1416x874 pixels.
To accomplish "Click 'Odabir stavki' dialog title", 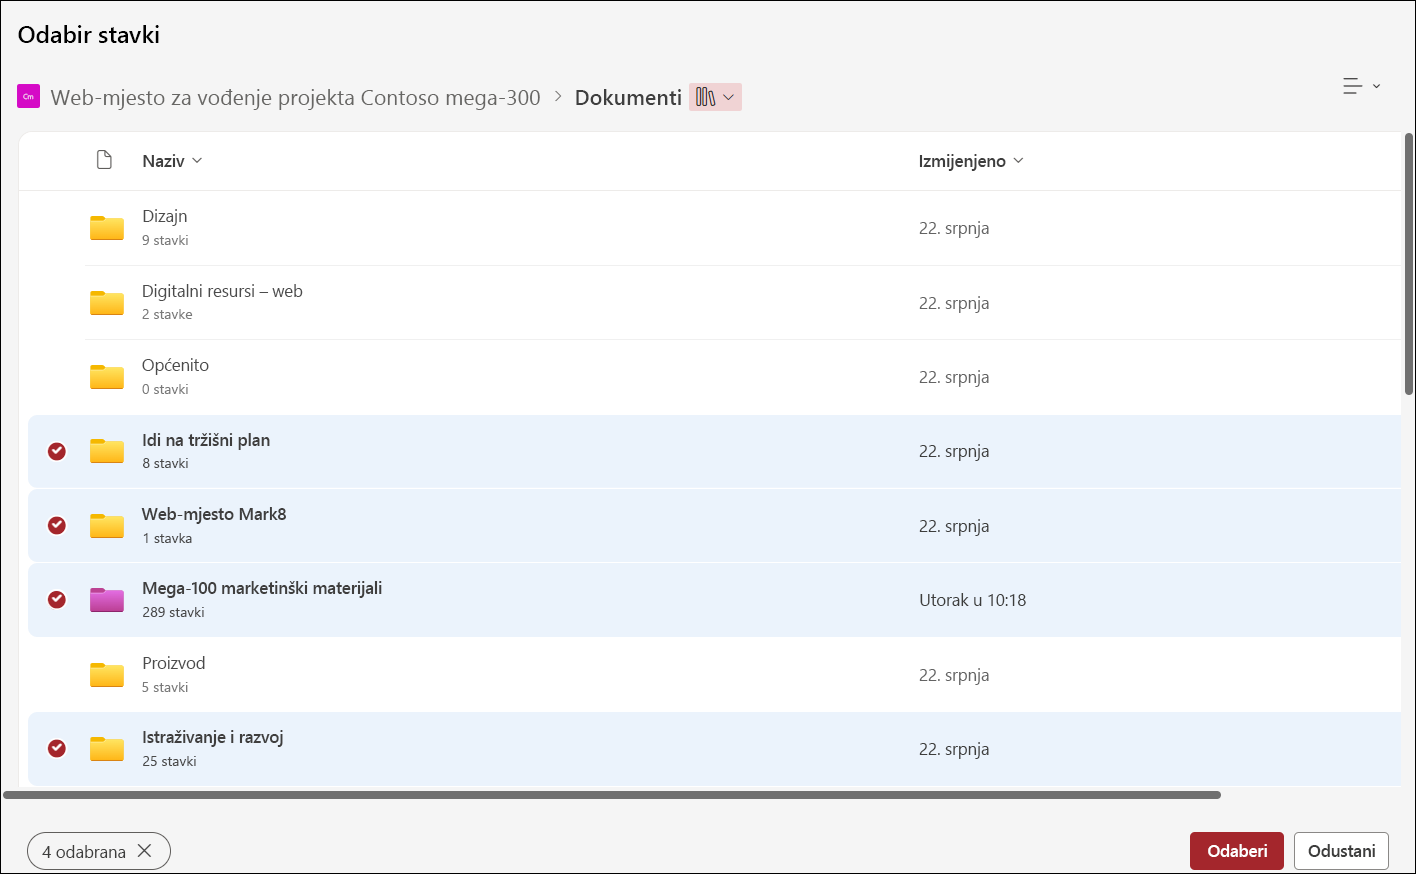I will [x=89, y=34].
